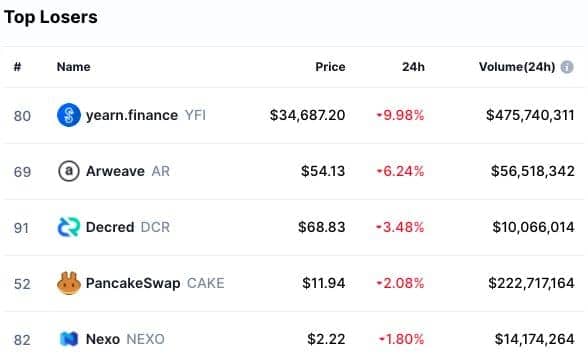
Task: Sort by the Price column header
Action: 330,67
